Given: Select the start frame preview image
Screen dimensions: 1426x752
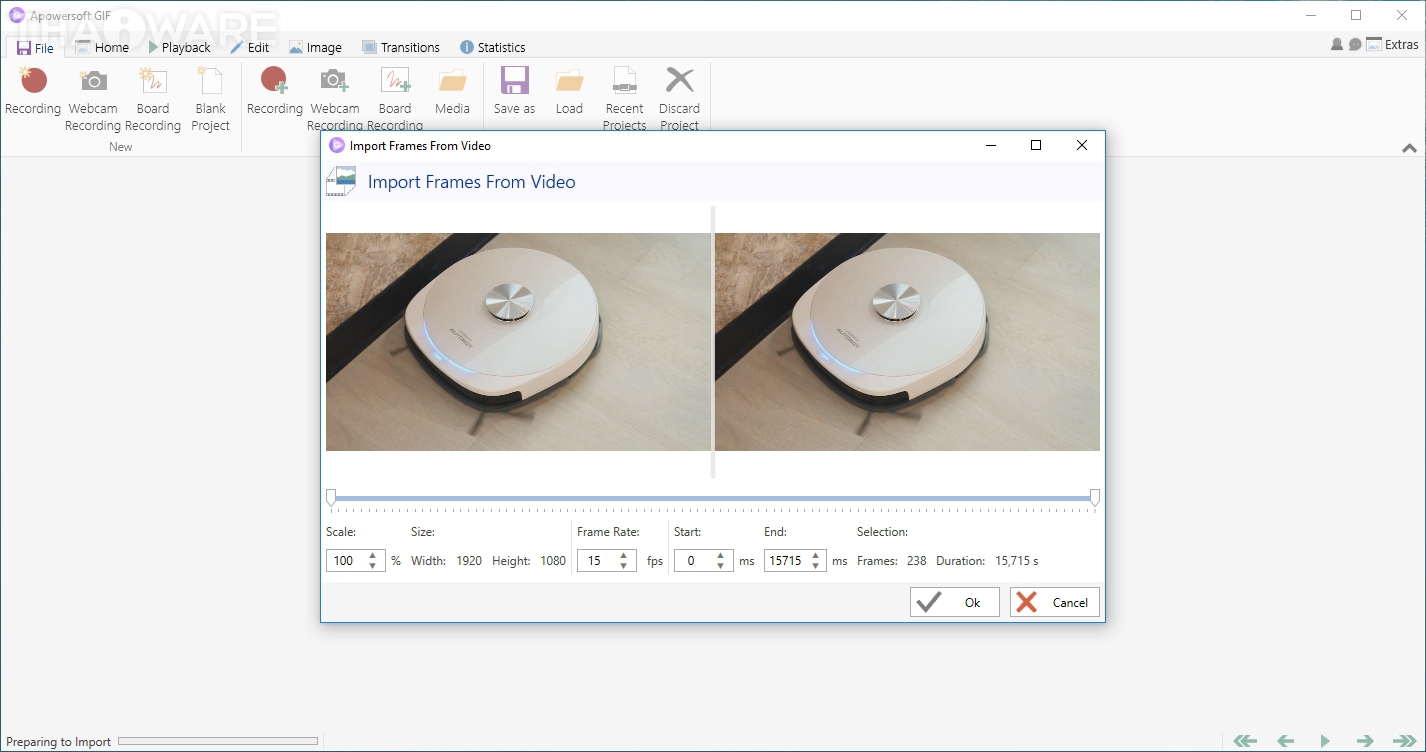Looking at the screenshot, I should [517, 342].
